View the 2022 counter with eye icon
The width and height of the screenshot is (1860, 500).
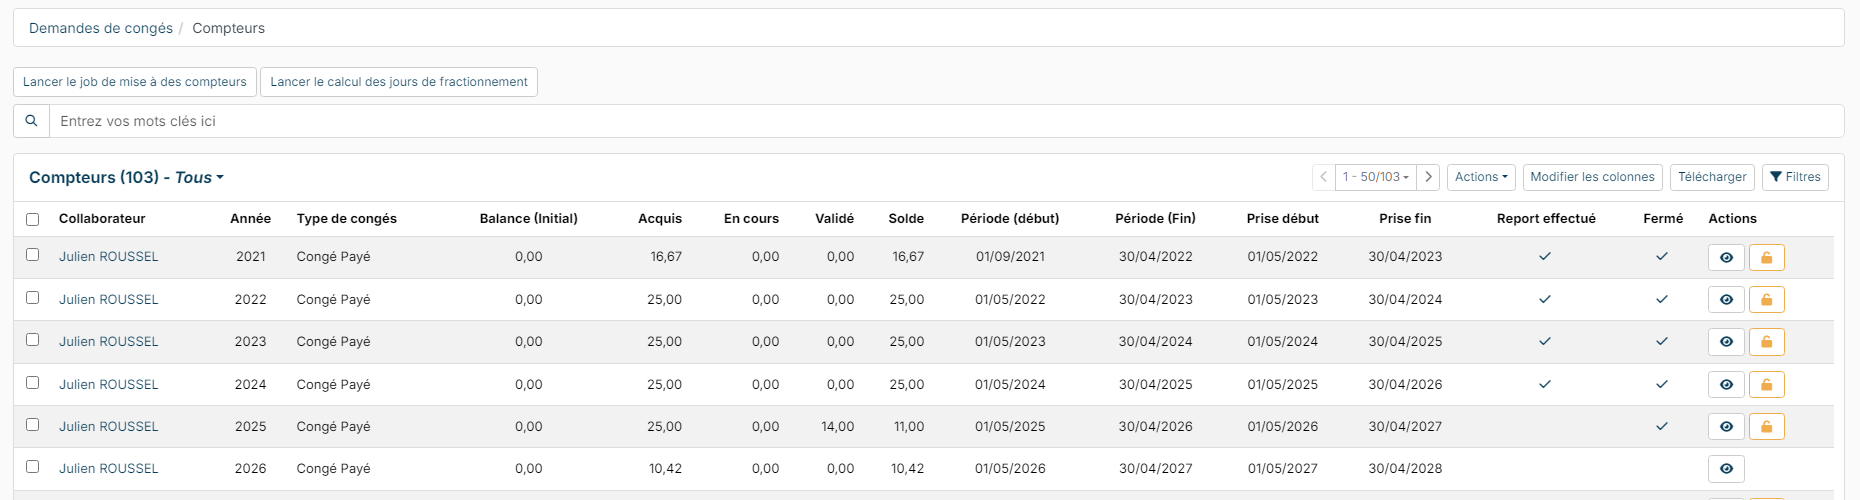pos(1726,299)
